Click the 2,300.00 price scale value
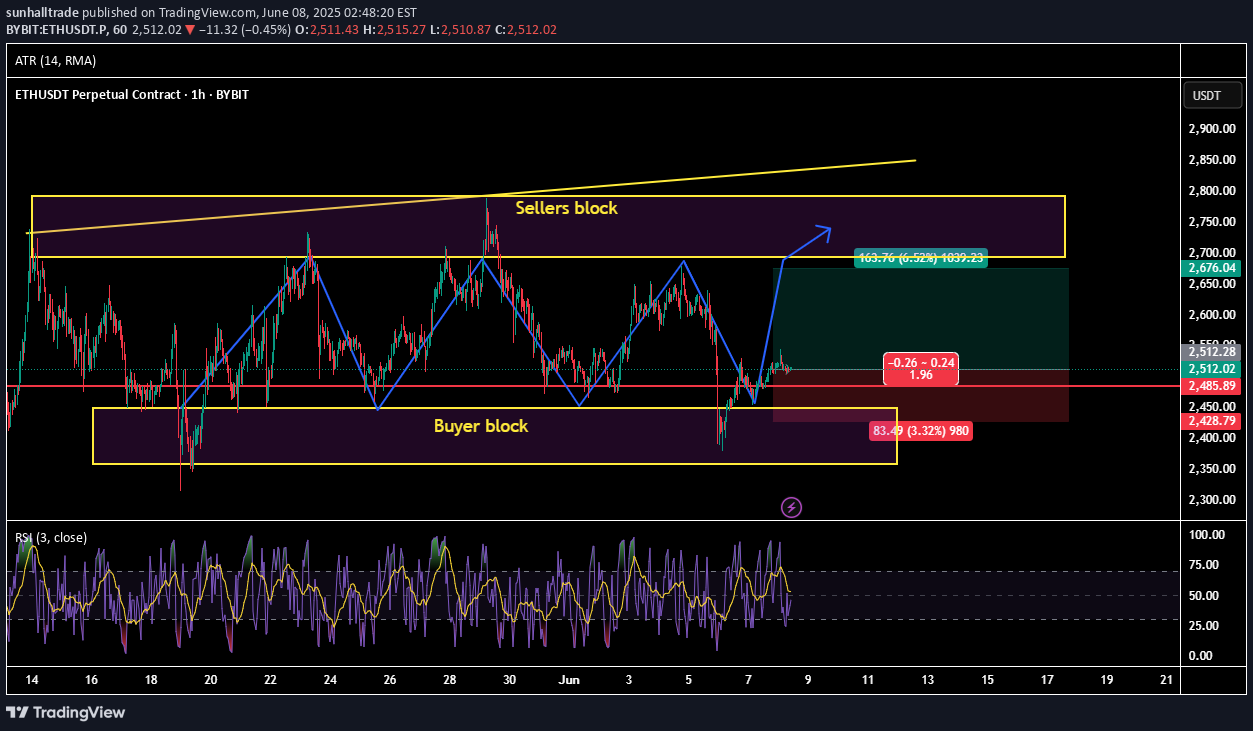 [x=1211, y=500]
